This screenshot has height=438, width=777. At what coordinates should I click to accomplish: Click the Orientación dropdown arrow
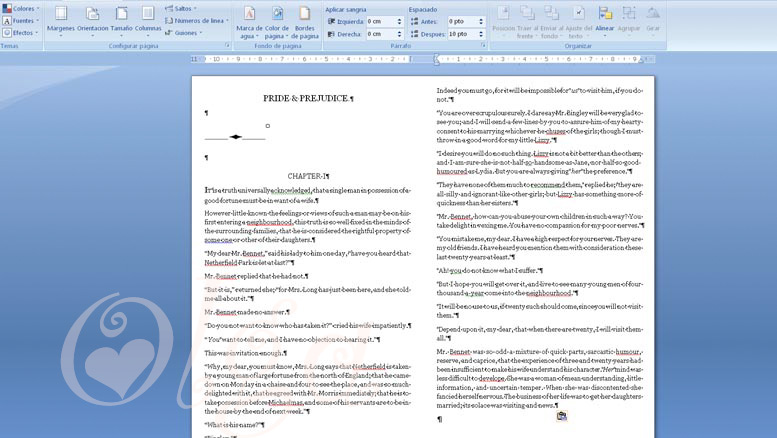(92, 36)
